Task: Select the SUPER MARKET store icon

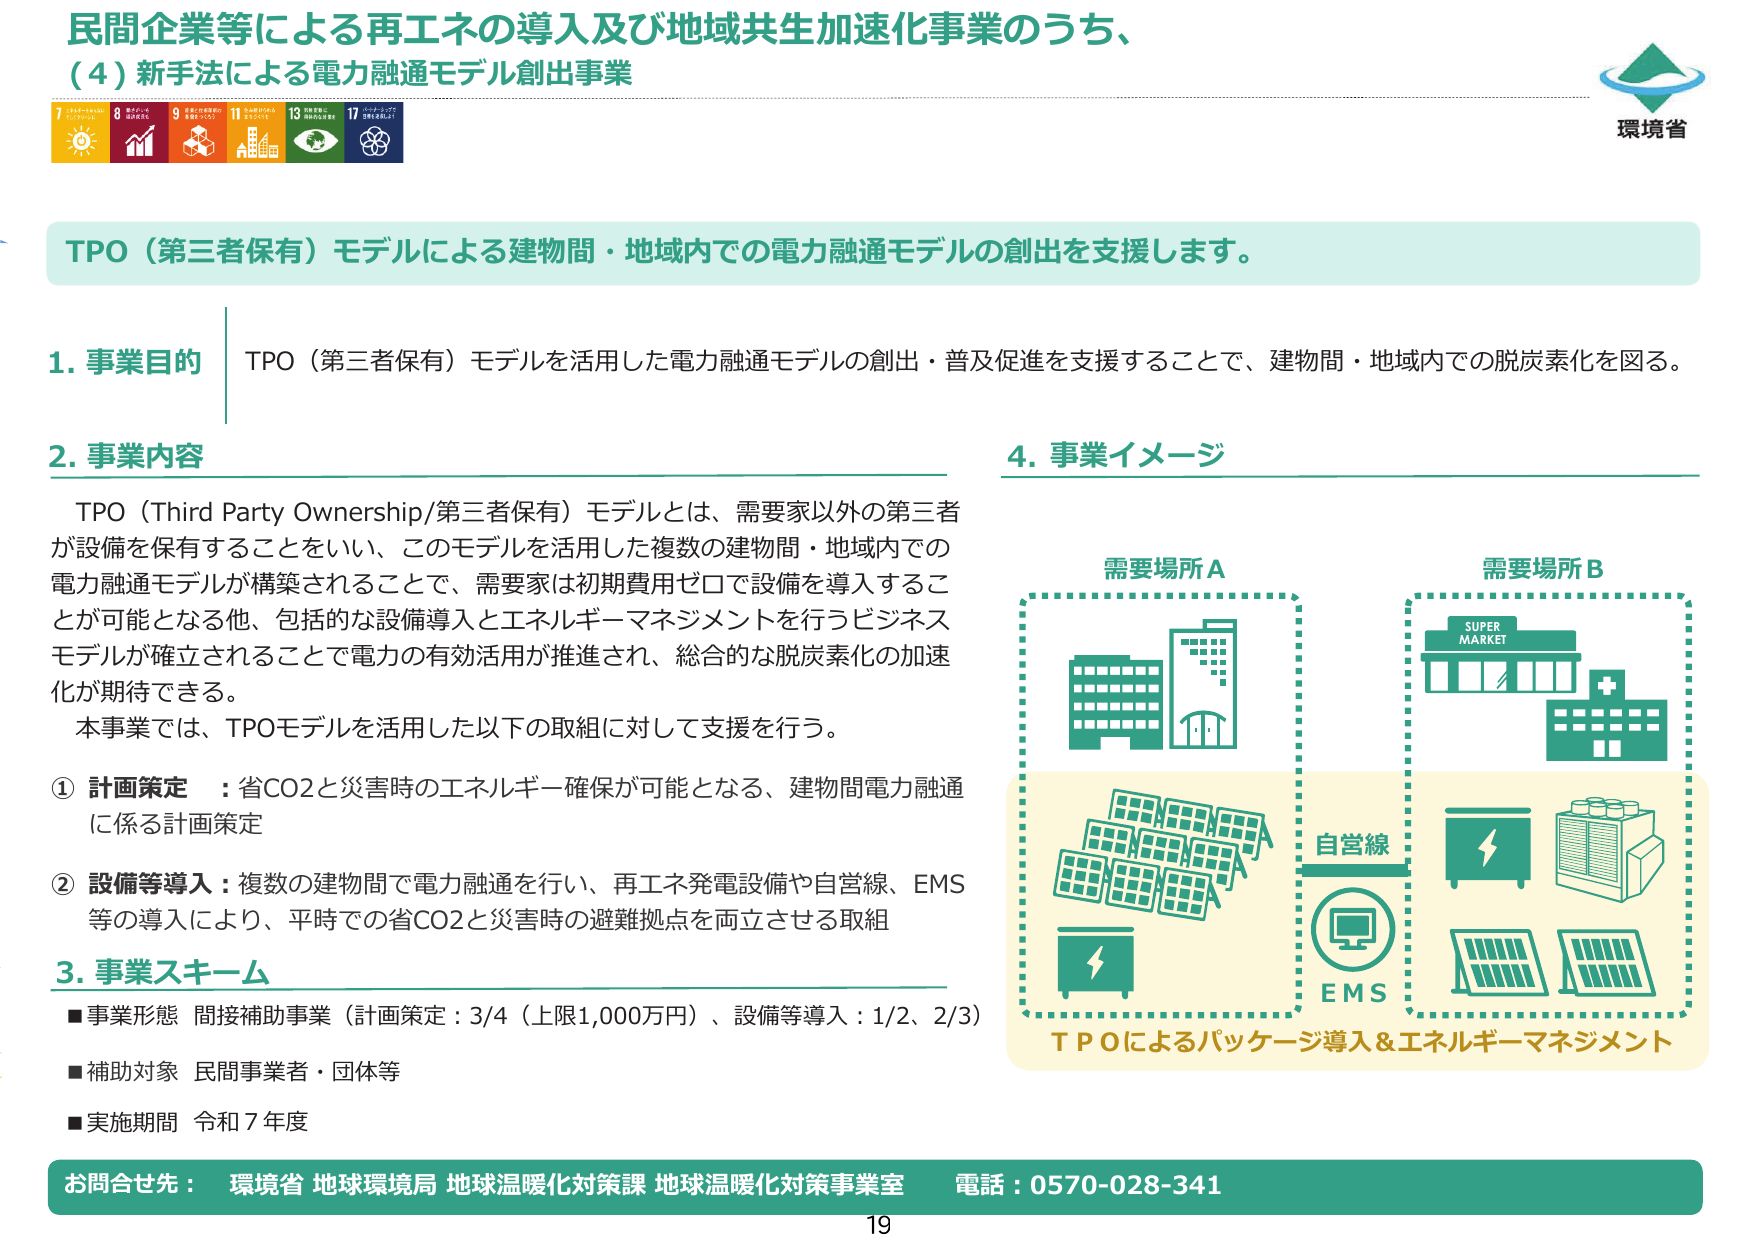Action: (1500, 656)
